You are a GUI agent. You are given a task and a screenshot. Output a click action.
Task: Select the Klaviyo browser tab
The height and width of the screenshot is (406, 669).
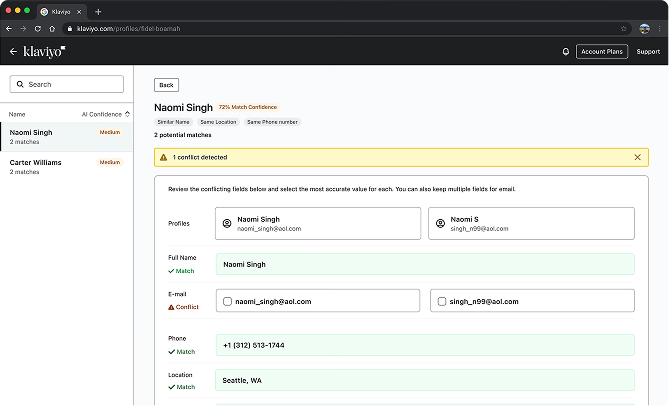pos(62,12)
